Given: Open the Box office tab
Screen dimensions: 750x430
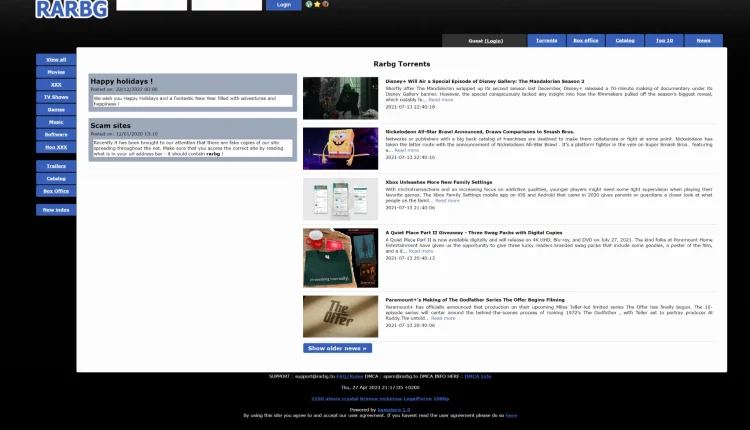Looking at the screenshot, I should coord(586,41).
